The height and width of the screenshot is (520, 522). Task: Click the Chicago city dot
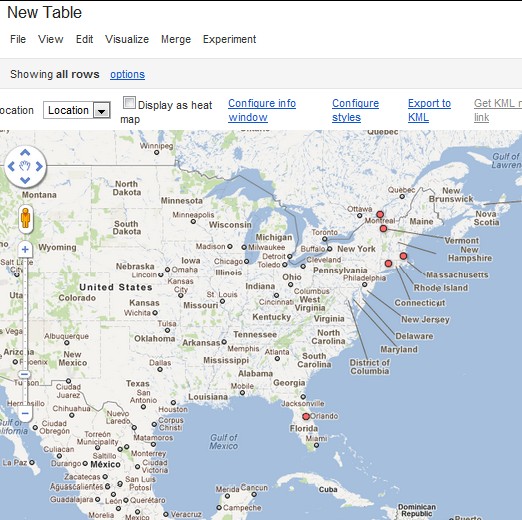click(x=246, y=262)
